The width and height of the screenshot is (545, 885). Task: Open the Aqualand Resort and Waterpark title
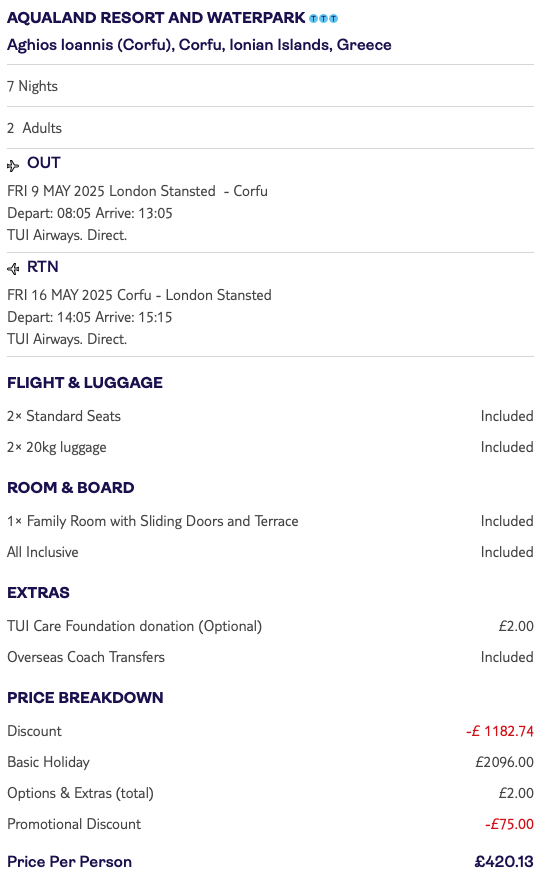156,18
